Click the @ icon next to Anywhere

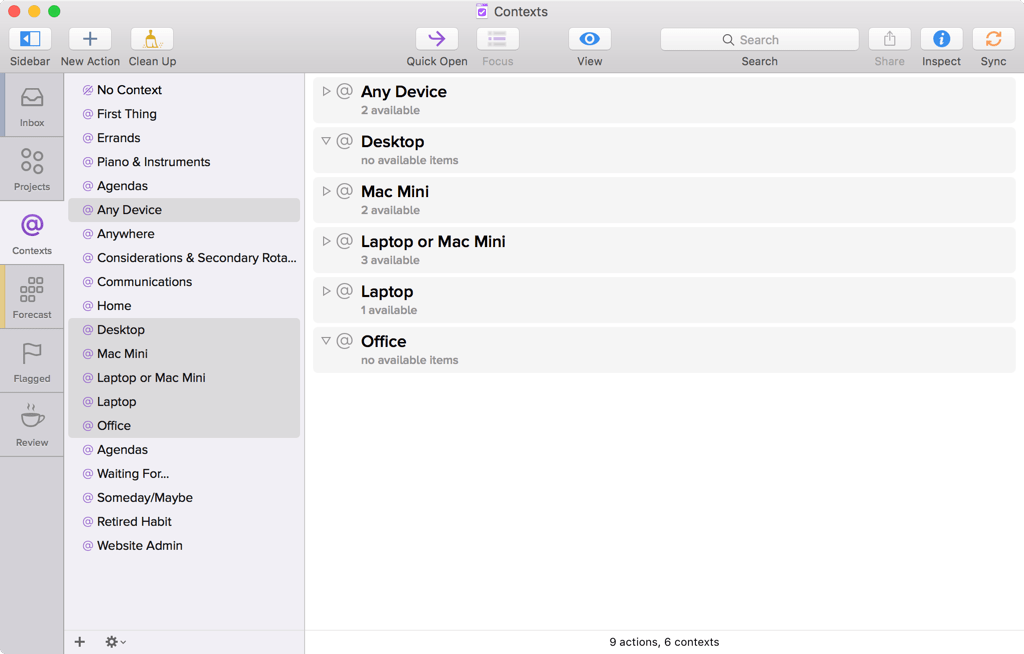(x=88, y=234)
